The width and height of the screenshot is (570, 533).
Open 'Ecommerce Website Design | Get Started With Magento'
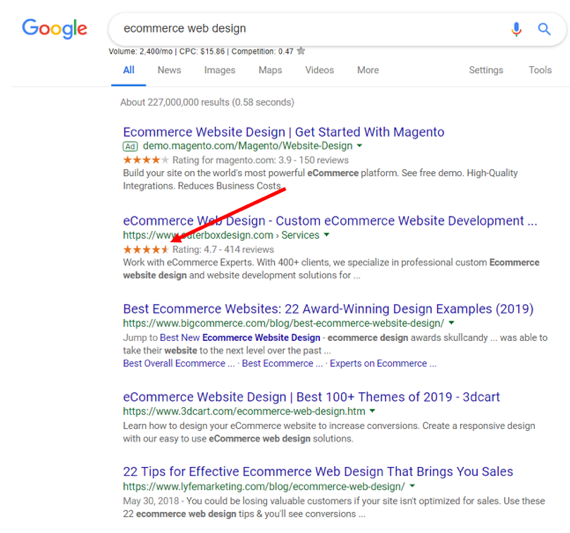click(284, 132)
